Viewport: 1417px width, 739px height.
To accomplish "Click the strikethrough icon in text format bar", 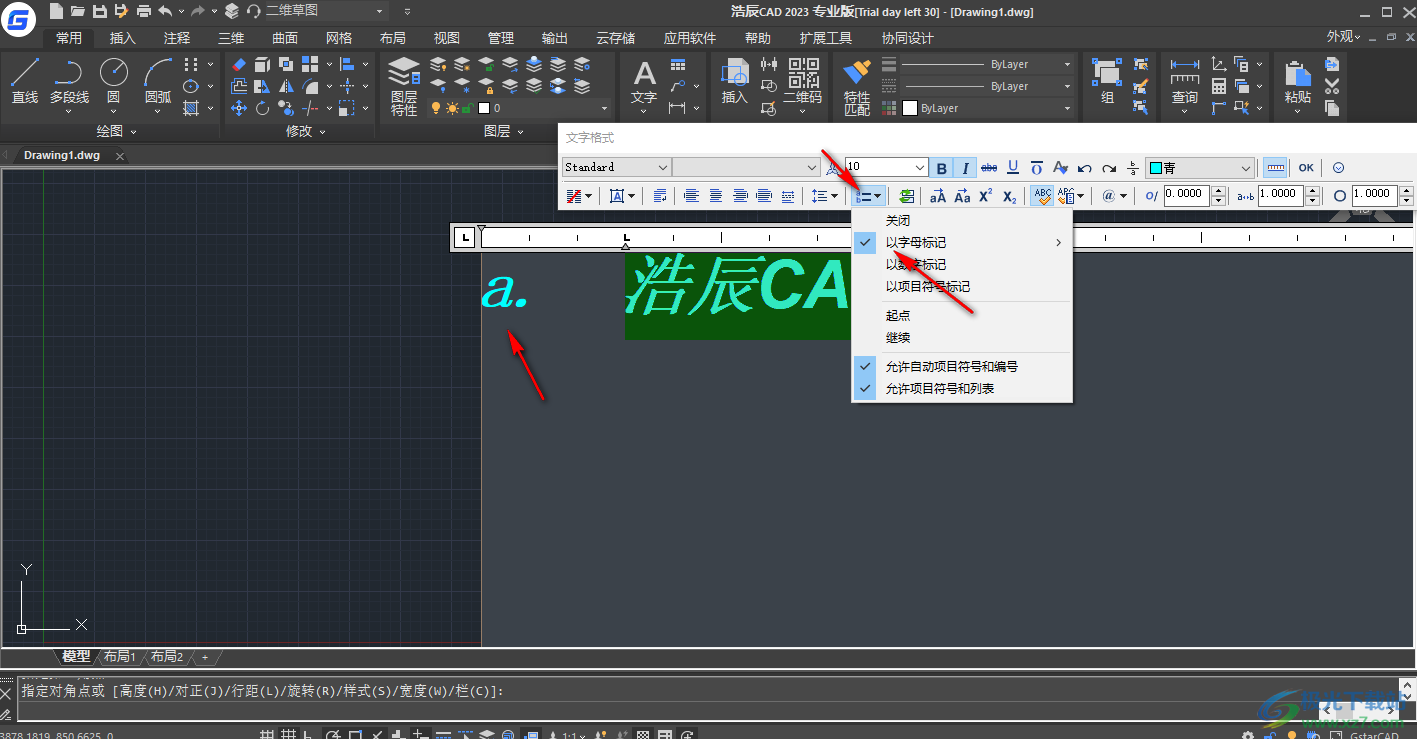I will pos(989,168).
